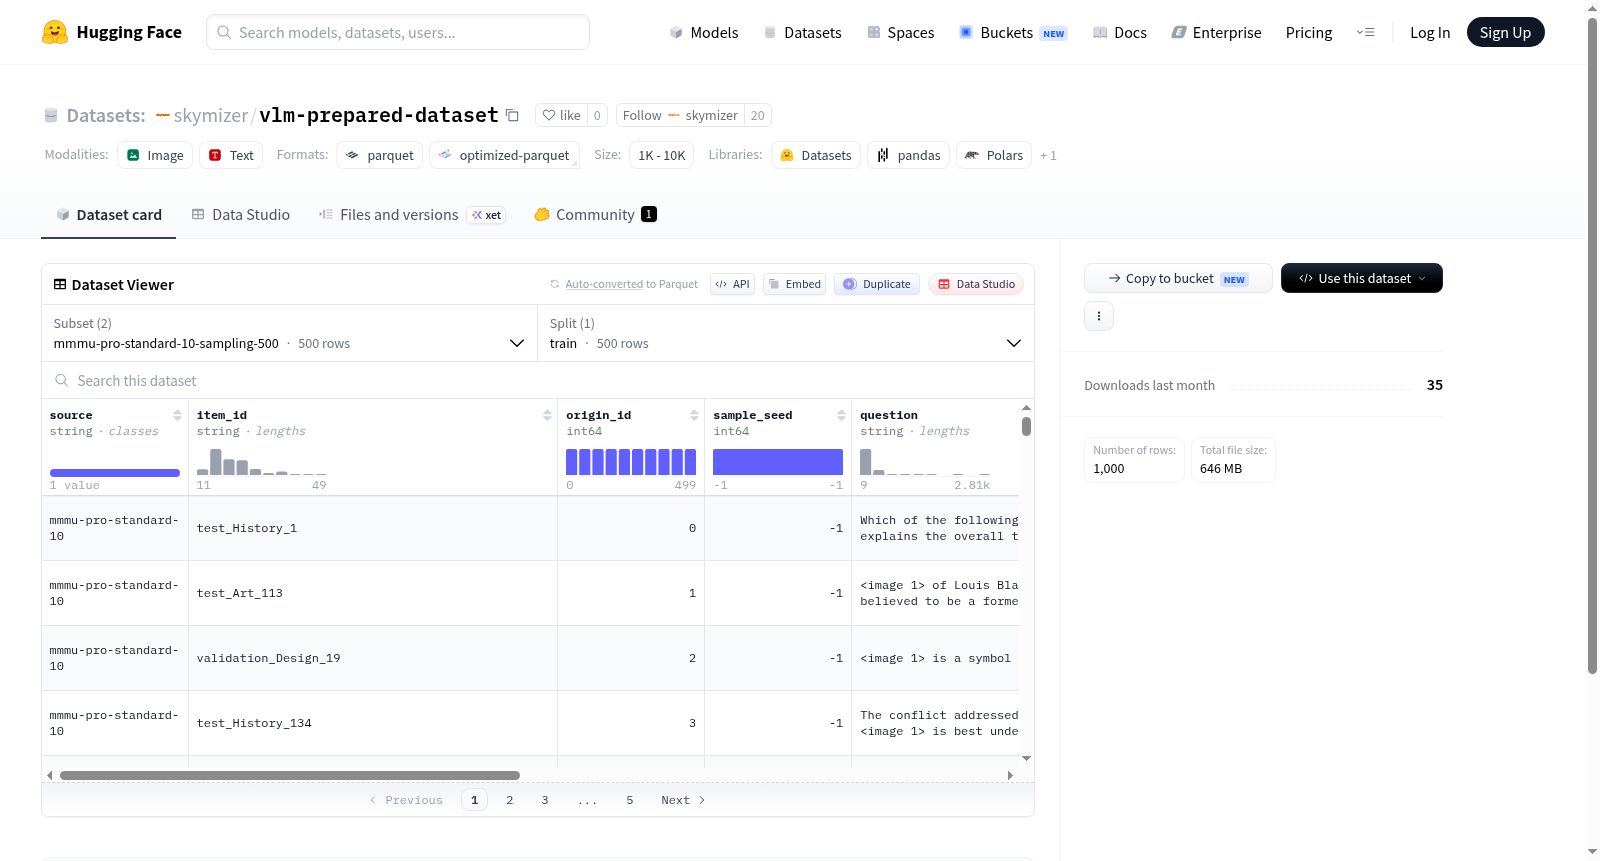Click Copy to bucket
Image resolution: width=1600 pixels, height=861 pixels.
click(x=1178, y=278)
